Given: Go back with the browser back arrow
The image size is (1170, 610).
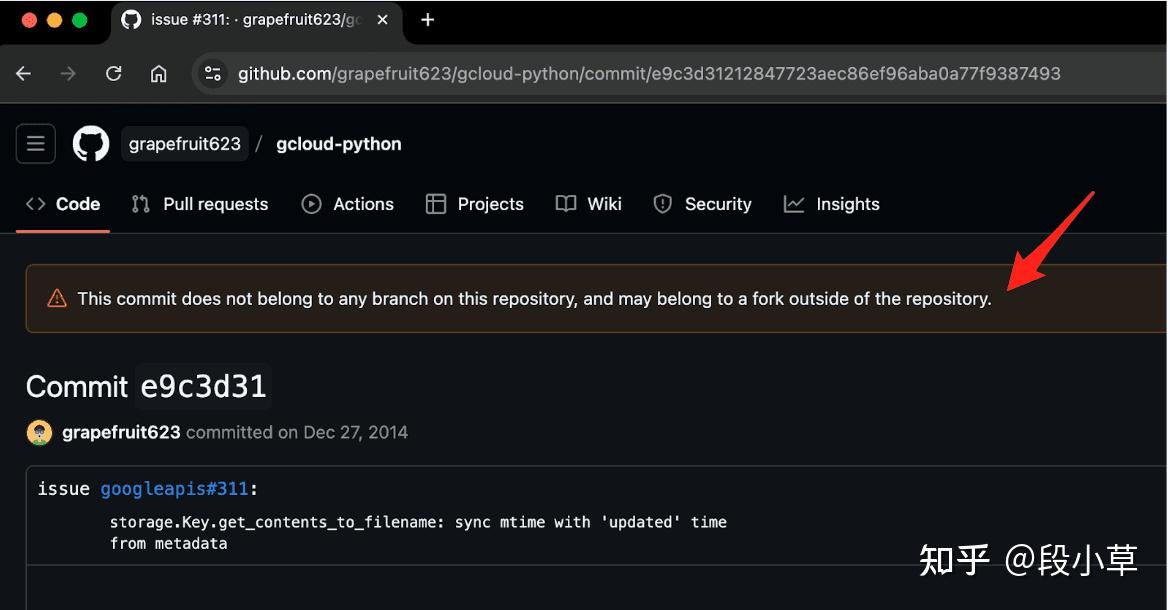Looking at the screenshot, I should (24, 73).
